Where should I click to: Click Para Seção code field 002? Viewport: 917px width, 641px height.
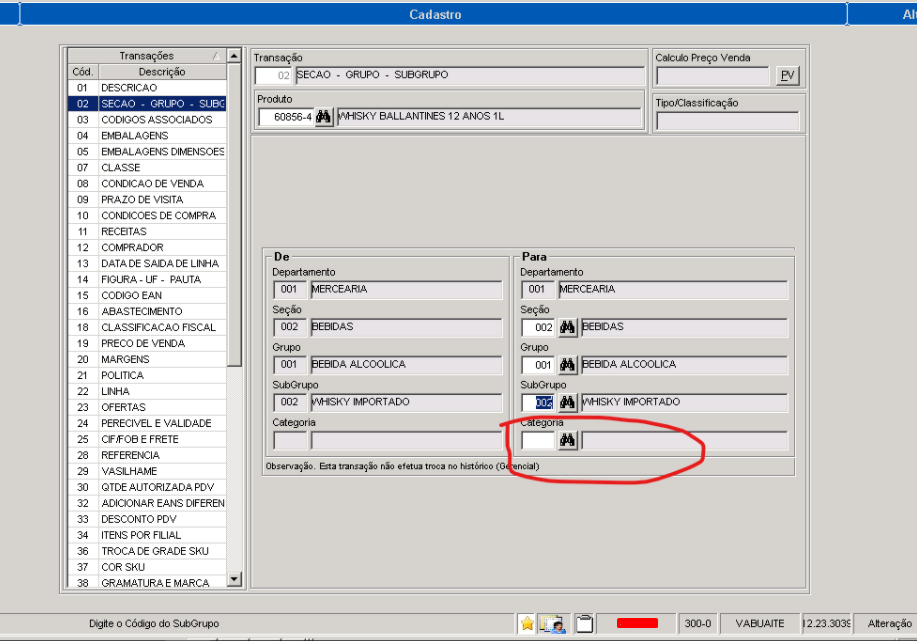tap(538, 328)
